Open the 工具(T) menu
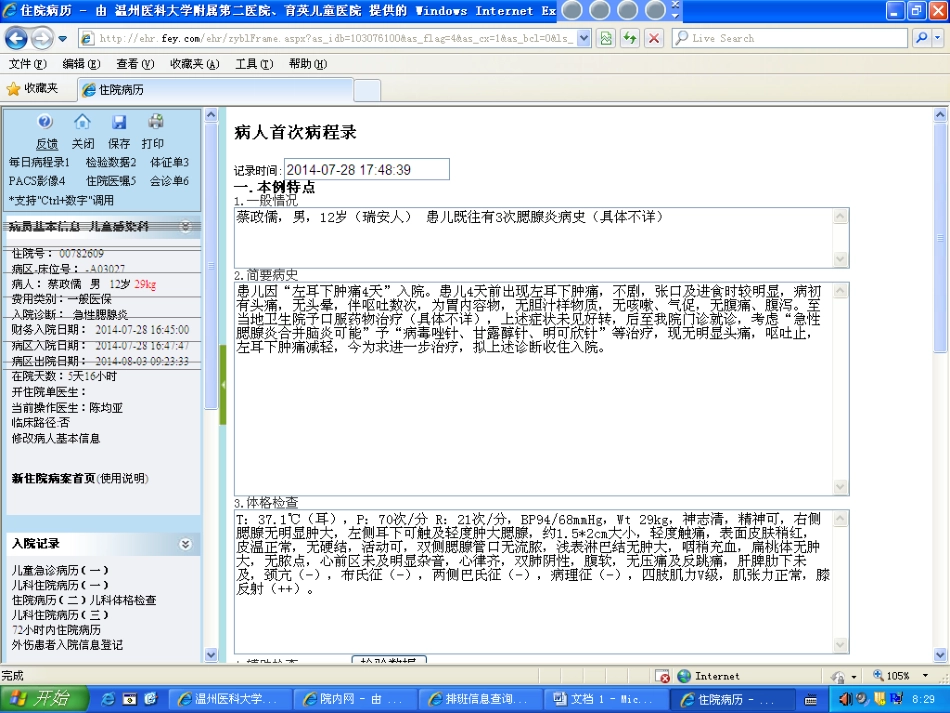The width and height of the screenshot is (950, 713). (x=254, y=64)
